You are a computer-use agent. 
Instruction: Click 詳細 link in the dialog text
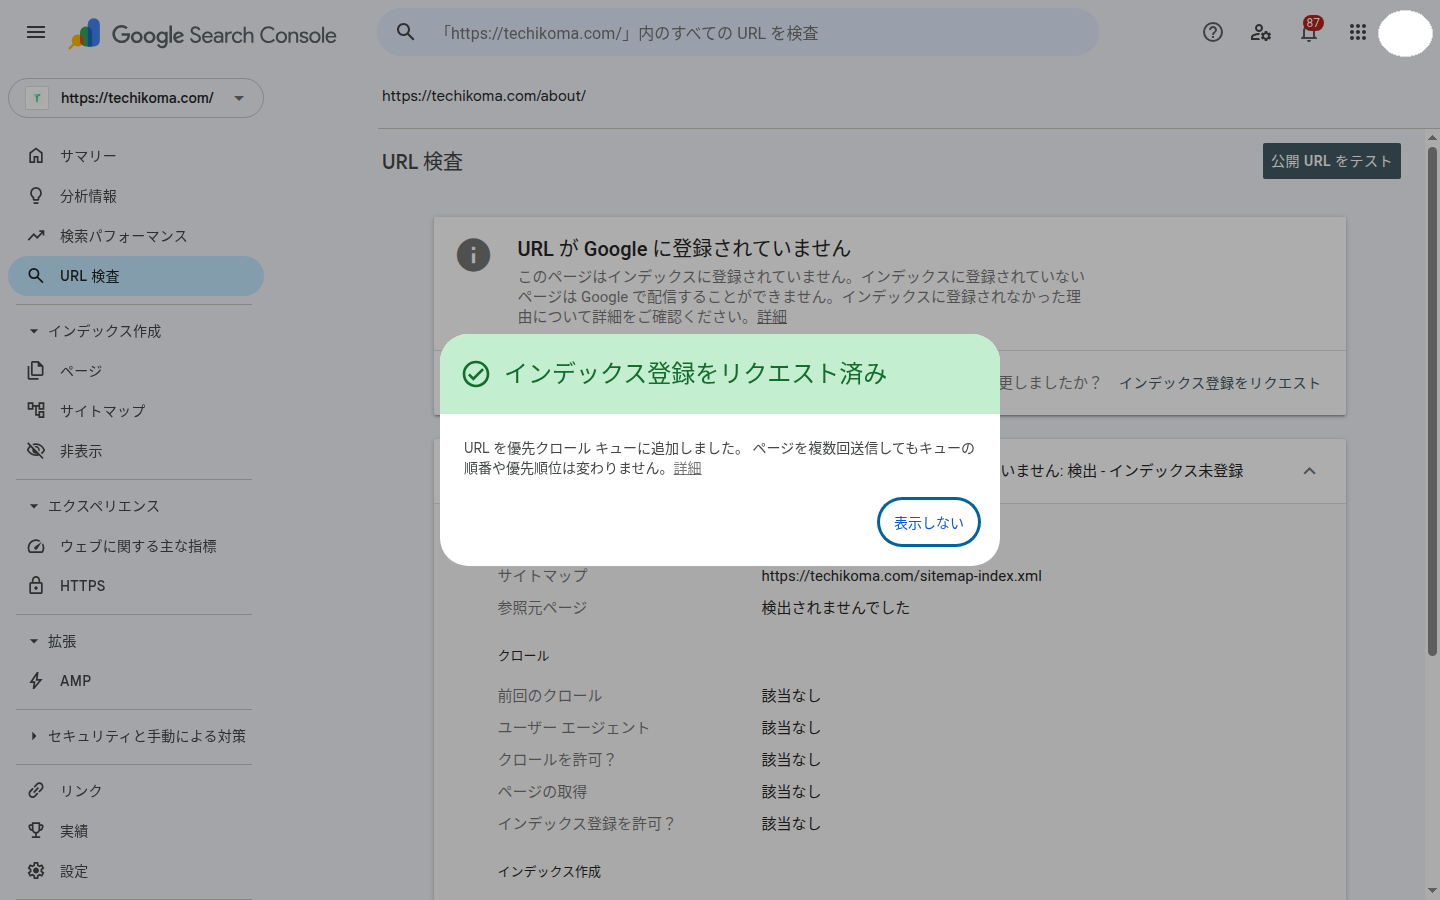point(688,468)
